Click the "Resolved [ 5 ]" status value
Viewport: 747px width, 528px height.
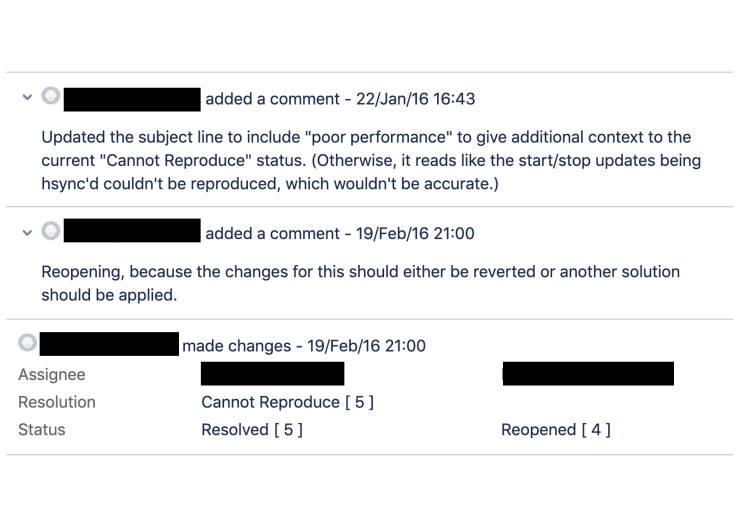(252, 430)
